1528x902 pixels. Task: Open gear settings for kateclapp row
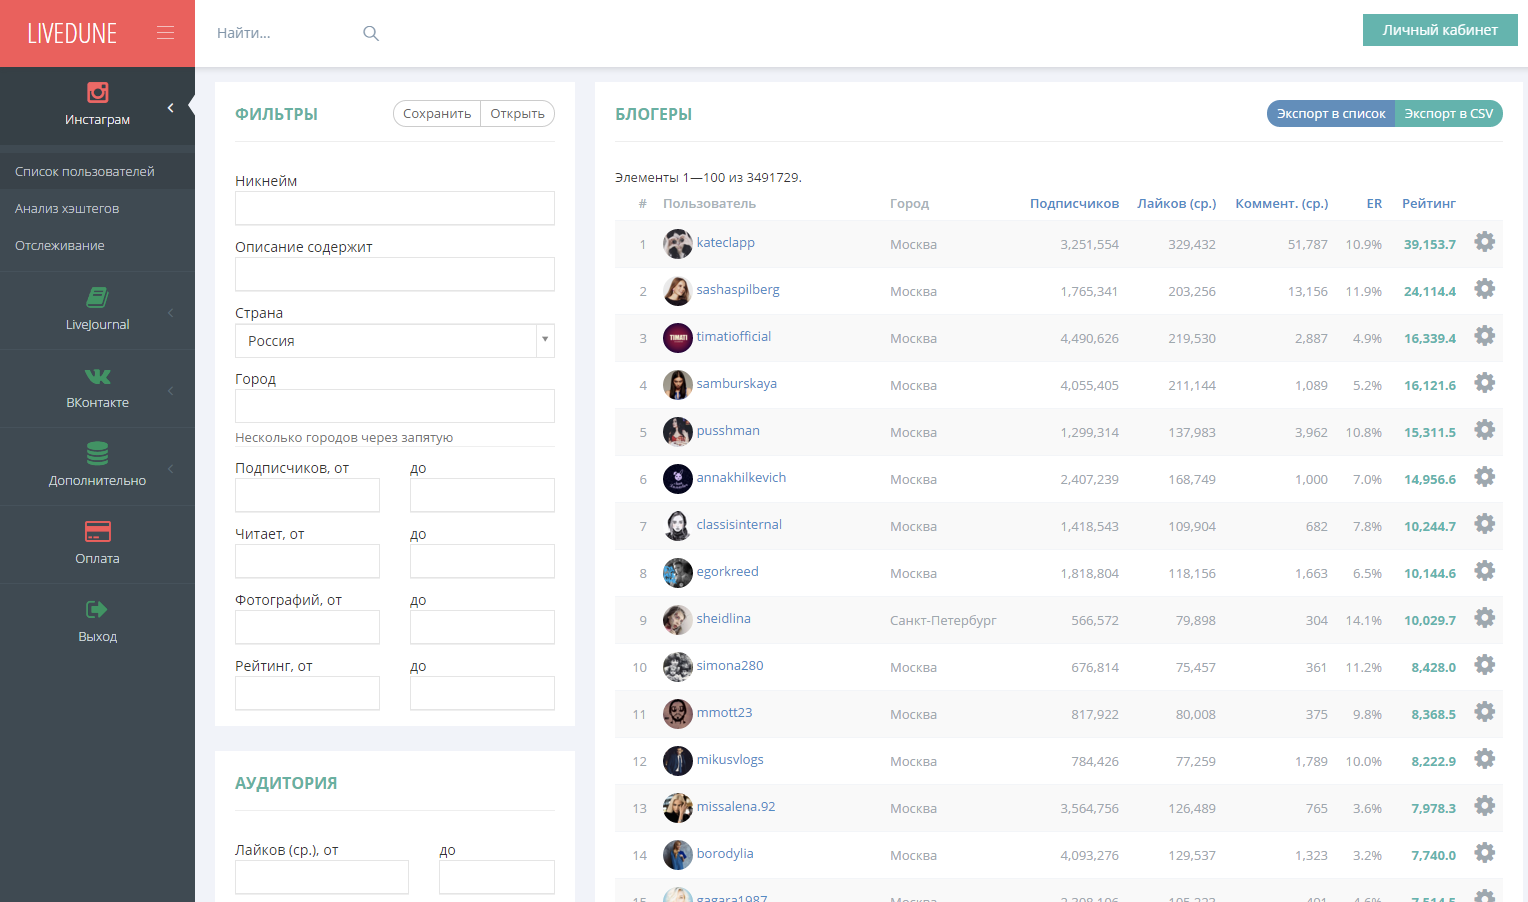[x=1484, y=242]
